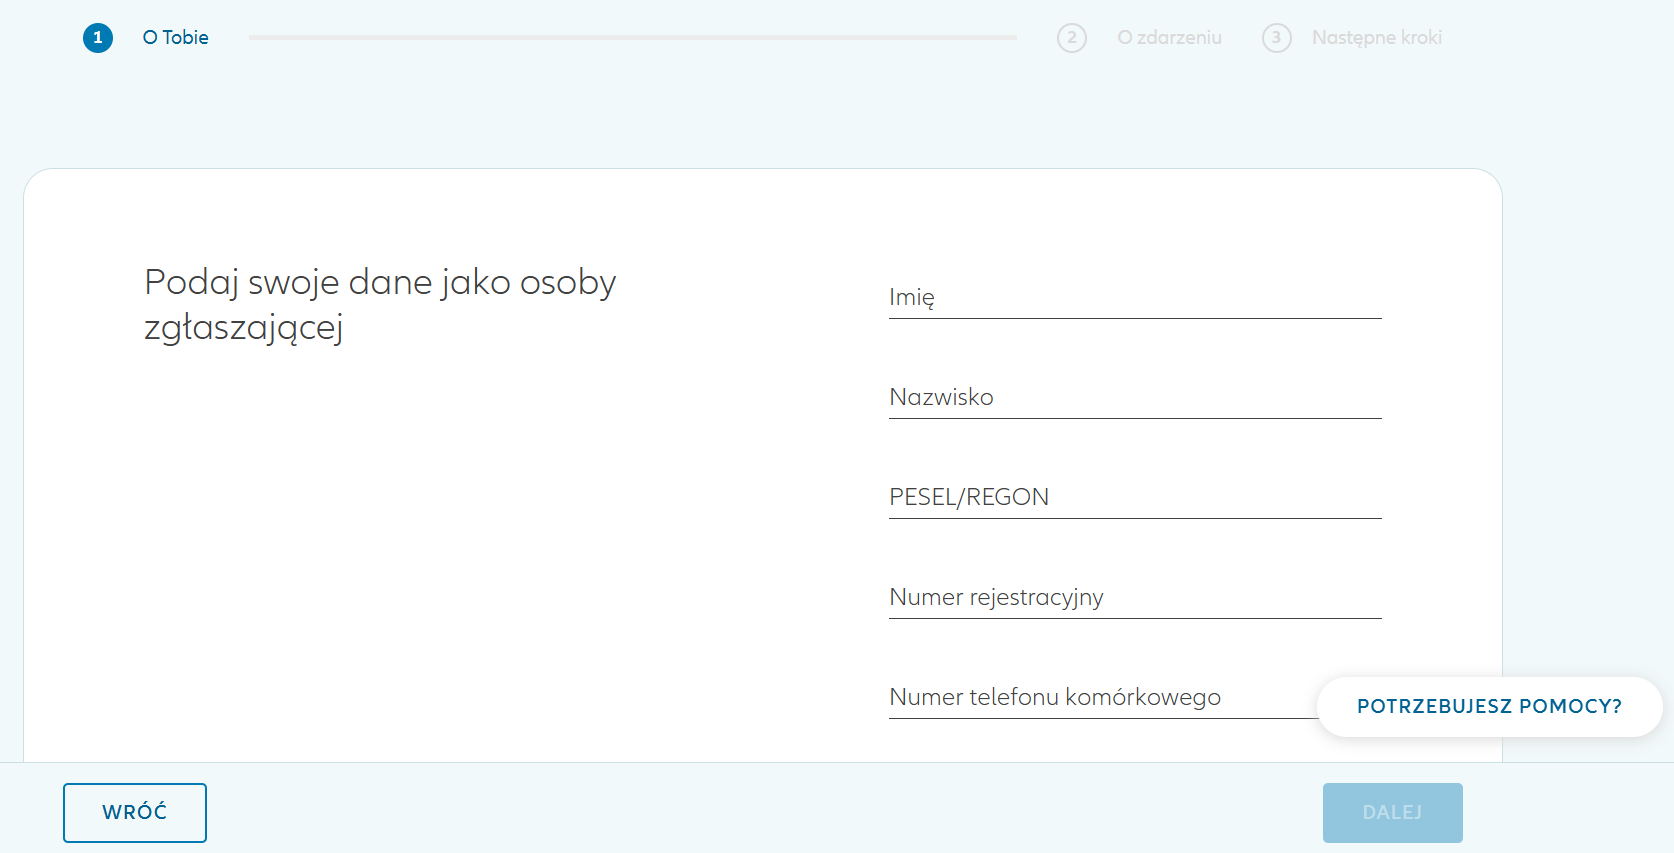Click the underline beneath the Imię label
Image resolution: width=1674 pixels, height=853 pixels.
[1134, 318]
